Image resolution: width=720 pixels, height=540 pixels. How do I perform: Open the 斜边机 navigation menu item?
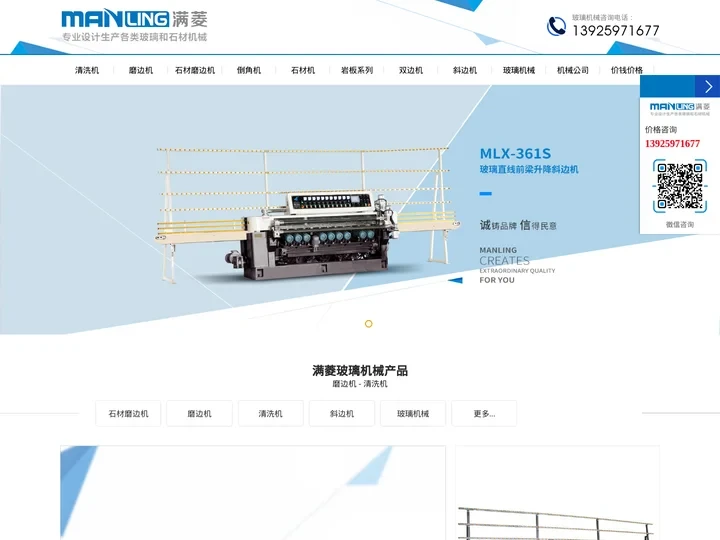click(465, 70)
